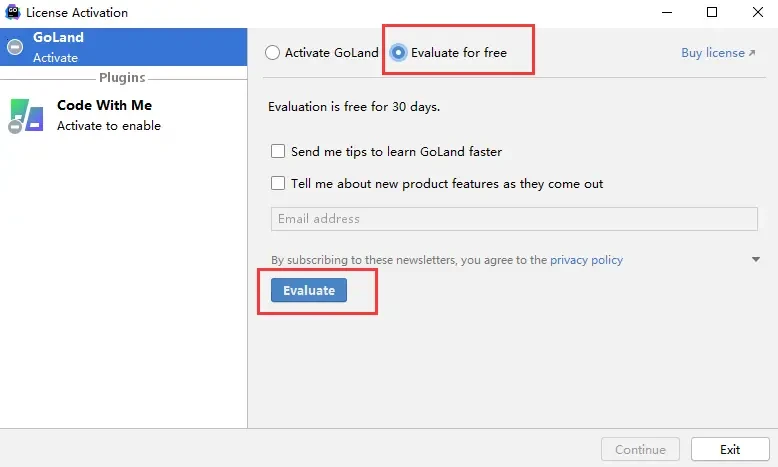778x467 pixels.
Task: Click the Exit button
Action: 729,449
